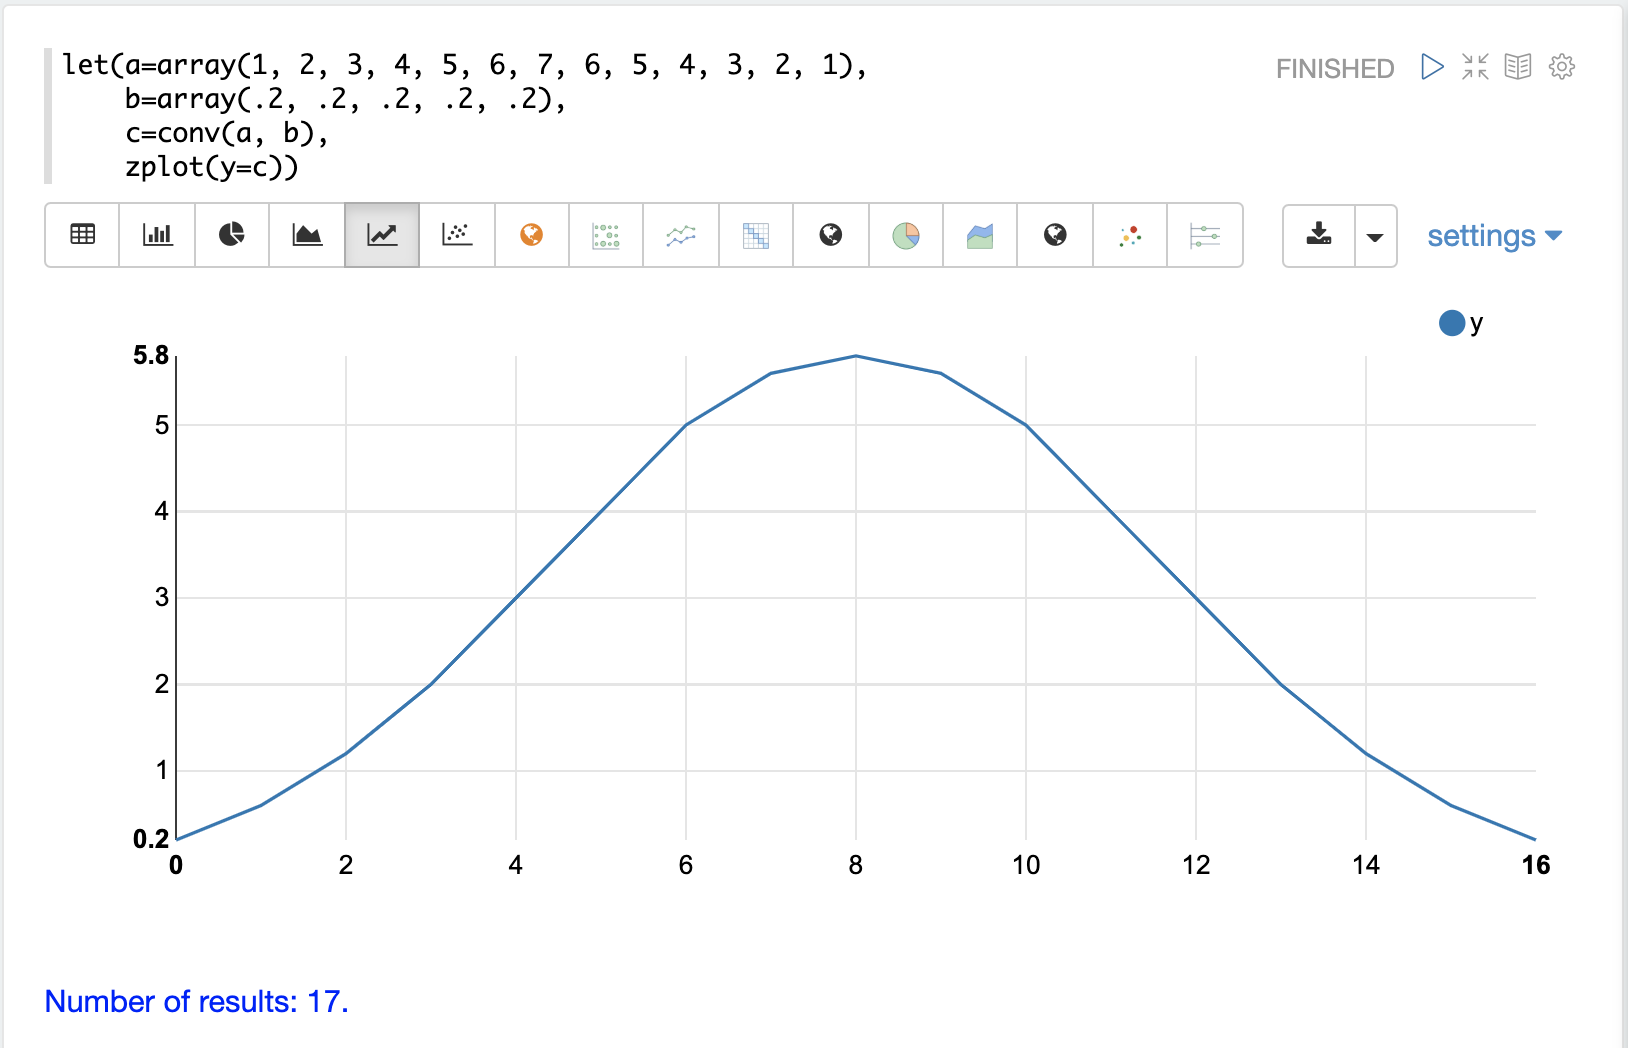Image resolution: width=1628 pixels, height=1048 pixels.
Task: Pick the colored pie chart visualization
Action: (x=906, y=235)
